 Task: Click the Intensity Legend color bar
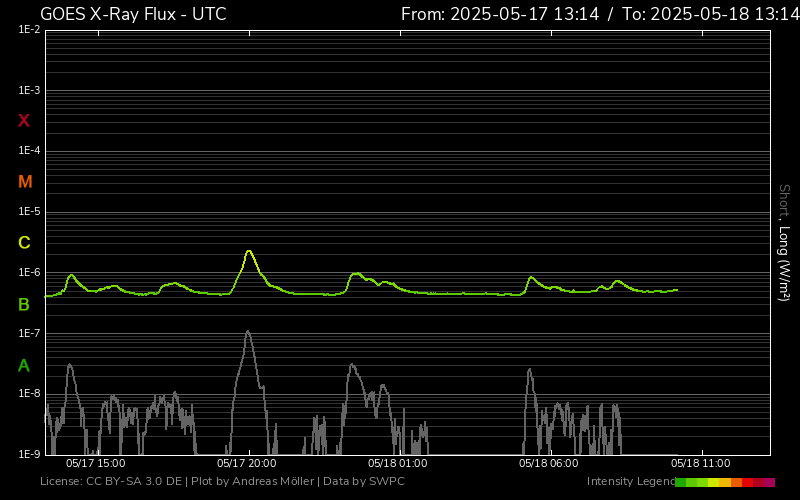(x=724, y=482)
